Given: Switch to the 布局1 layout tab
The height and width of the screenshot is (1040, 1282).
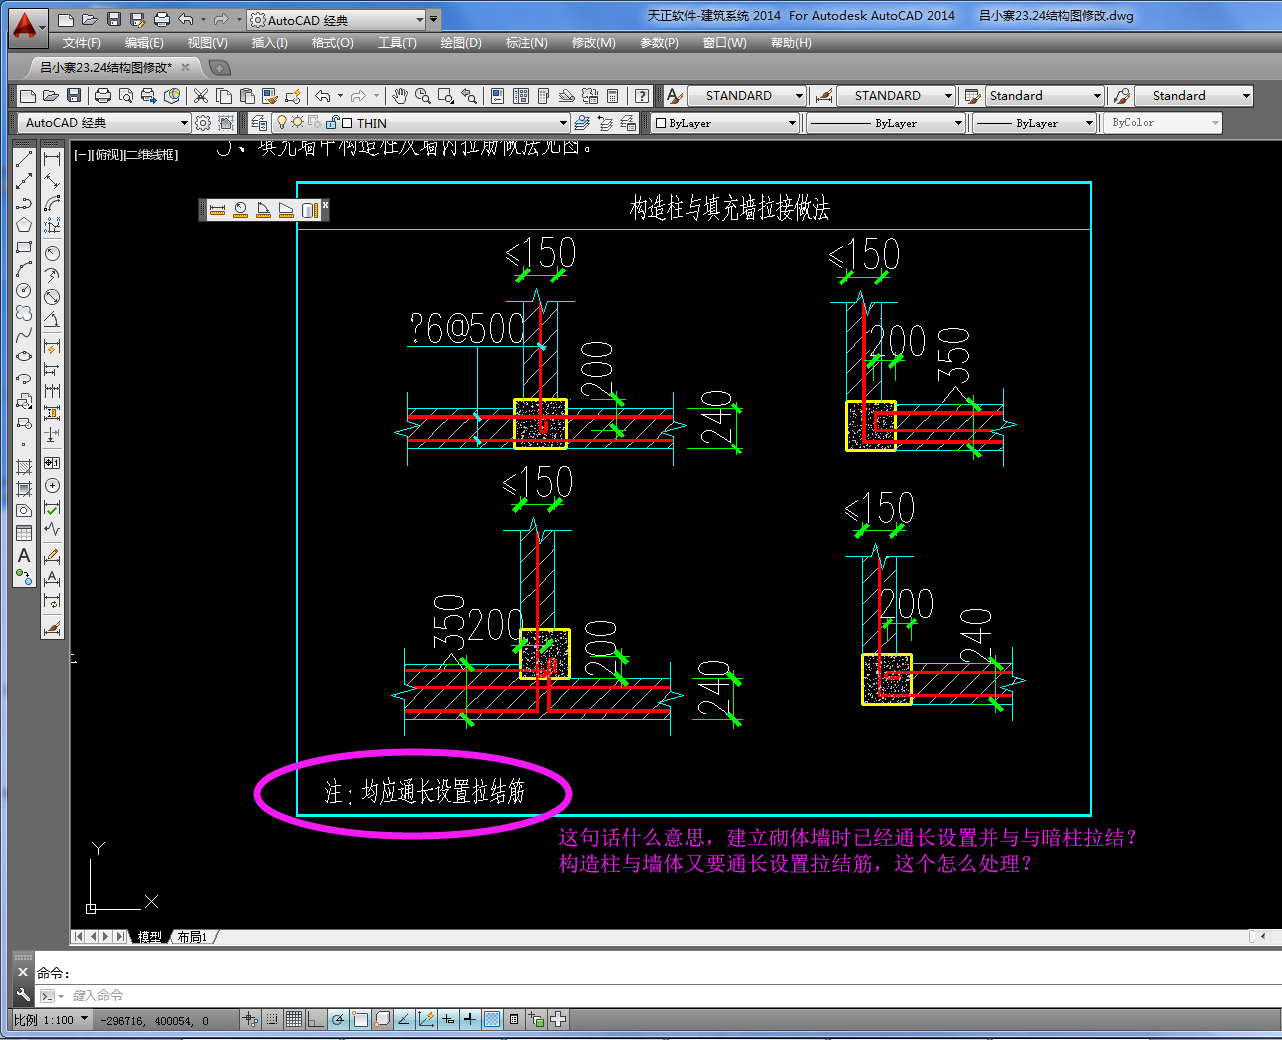Looking at the screenshot, I should 192,937.
